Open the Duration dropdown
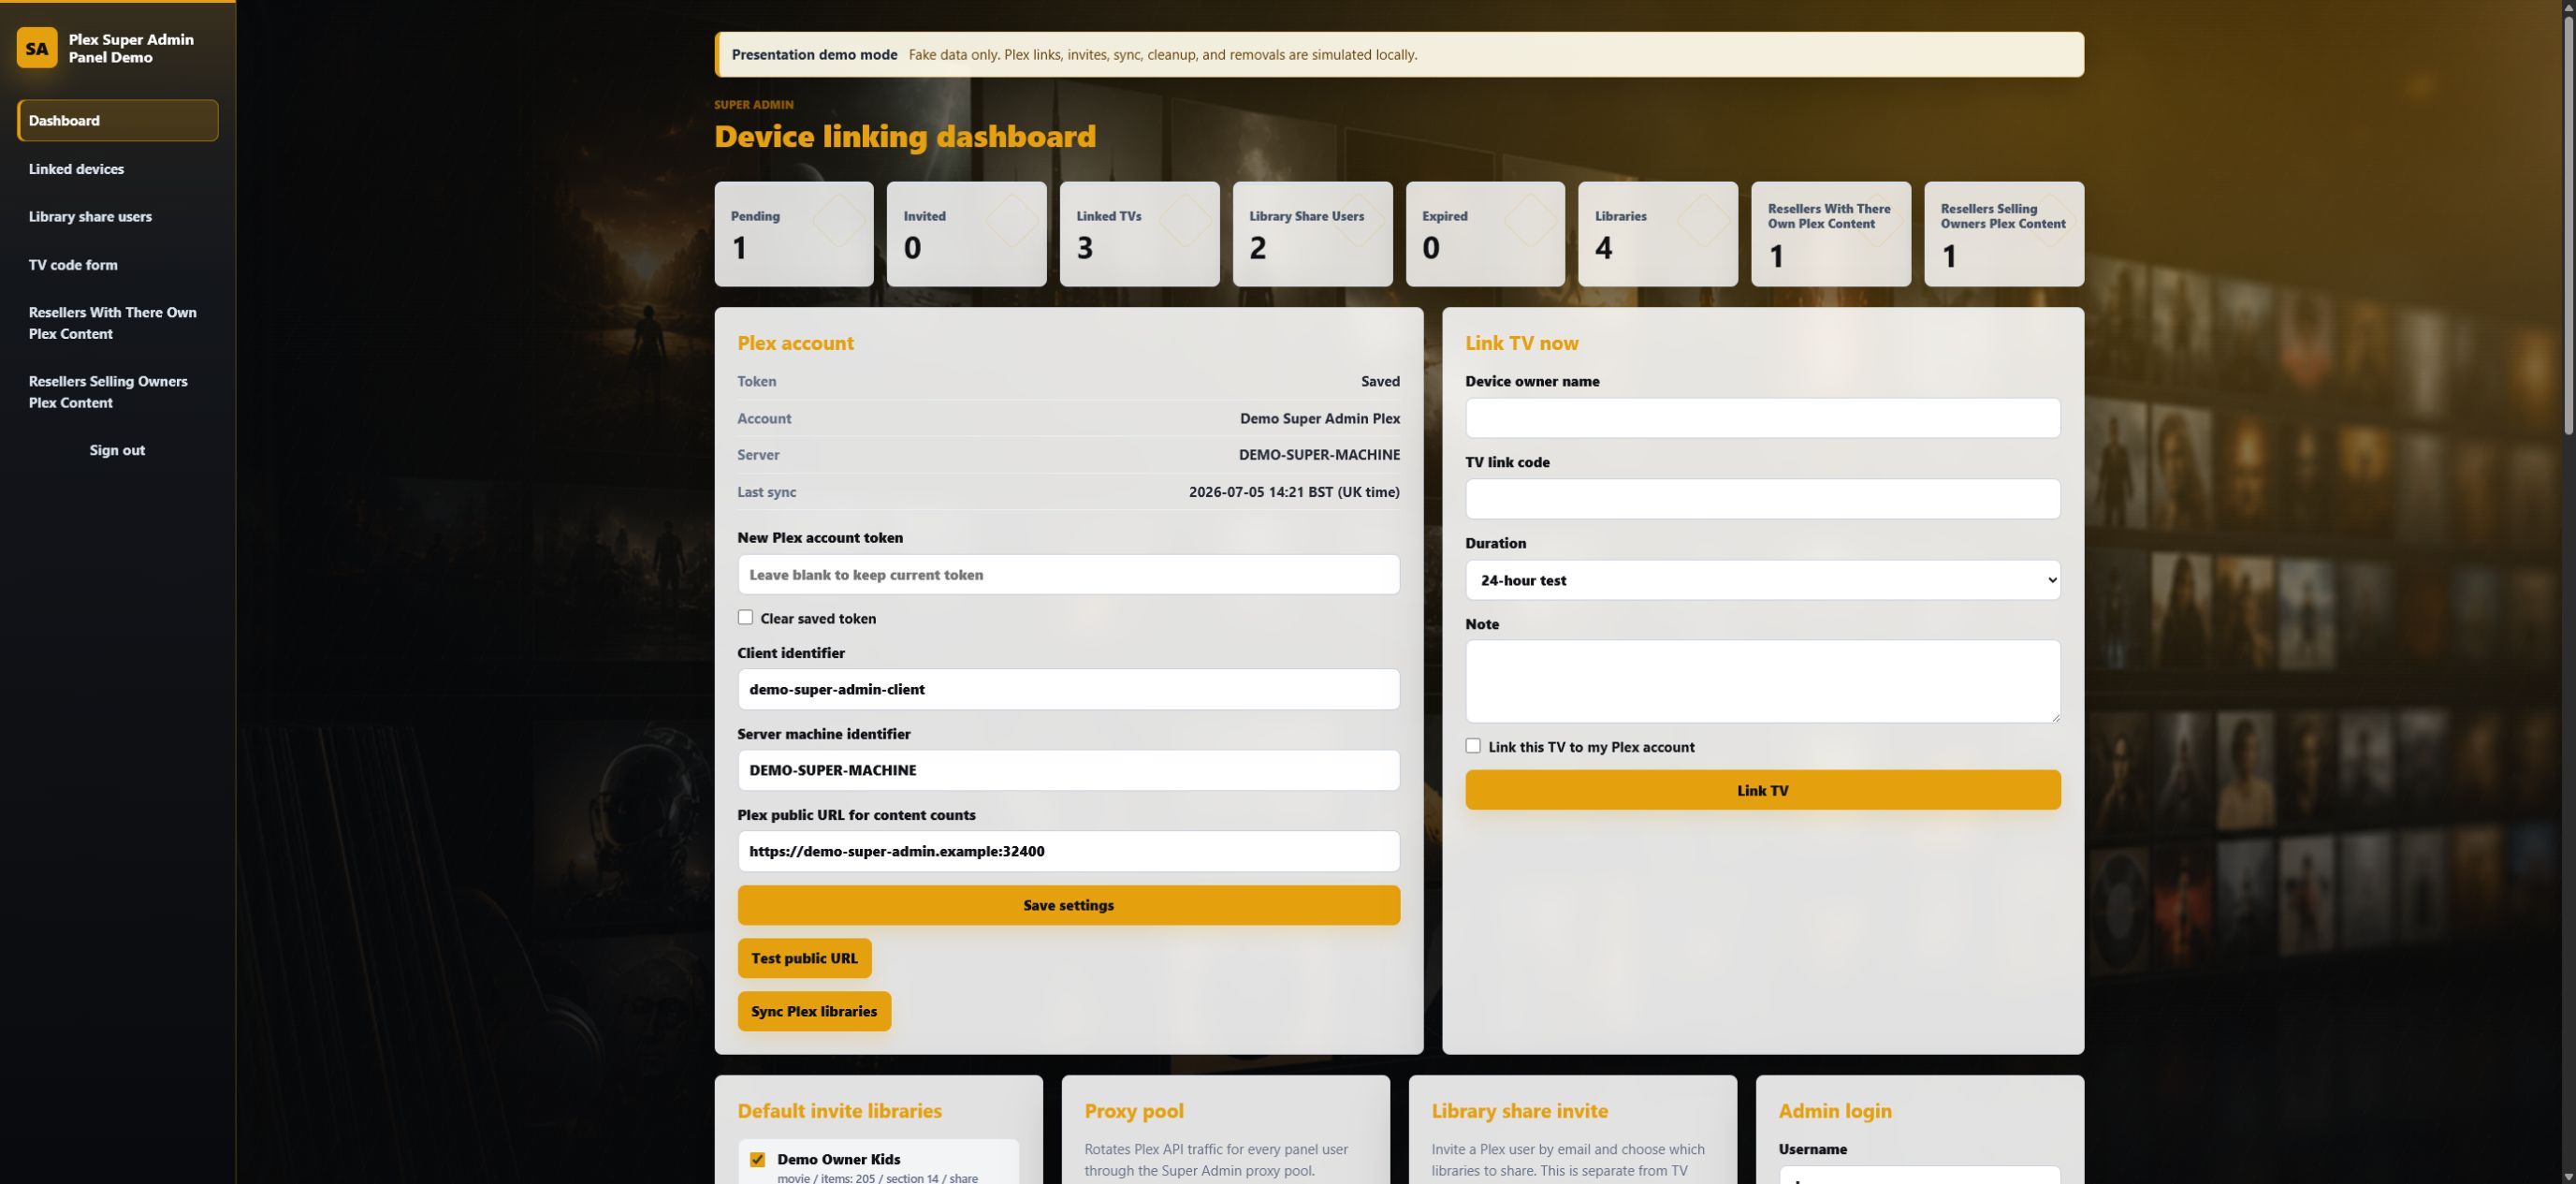Viewport: 2576px width, 1184px height. pos(1762,580)
